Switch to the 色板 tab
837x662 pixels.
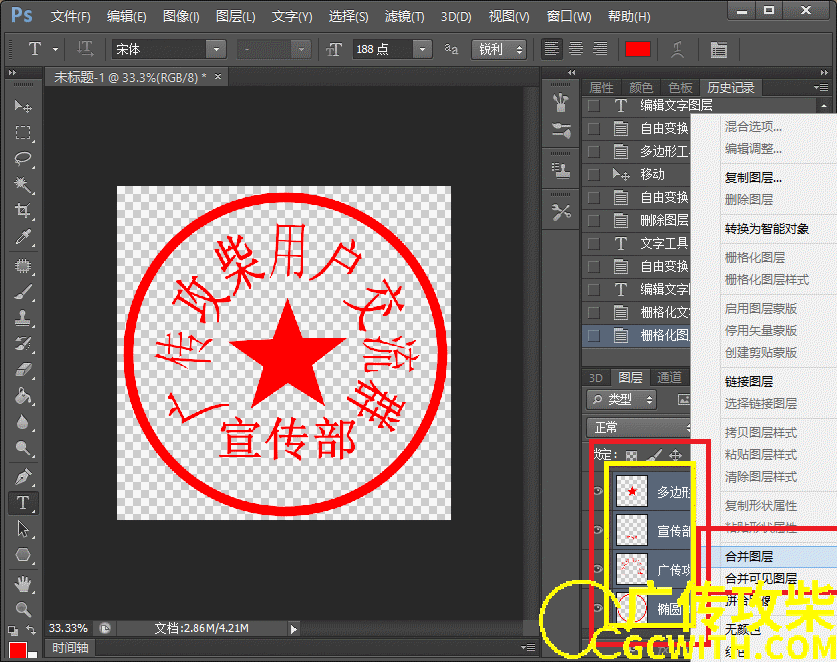pyautogui.click(x=680, y=88)
